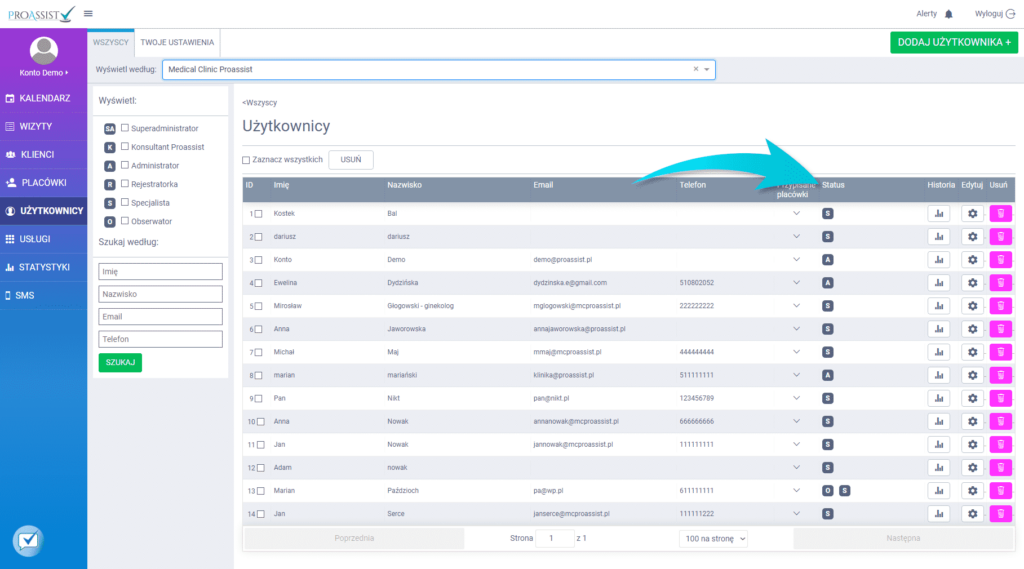
Task: Open the Medical Clinic Proassist dropdown
Action: 707,69
